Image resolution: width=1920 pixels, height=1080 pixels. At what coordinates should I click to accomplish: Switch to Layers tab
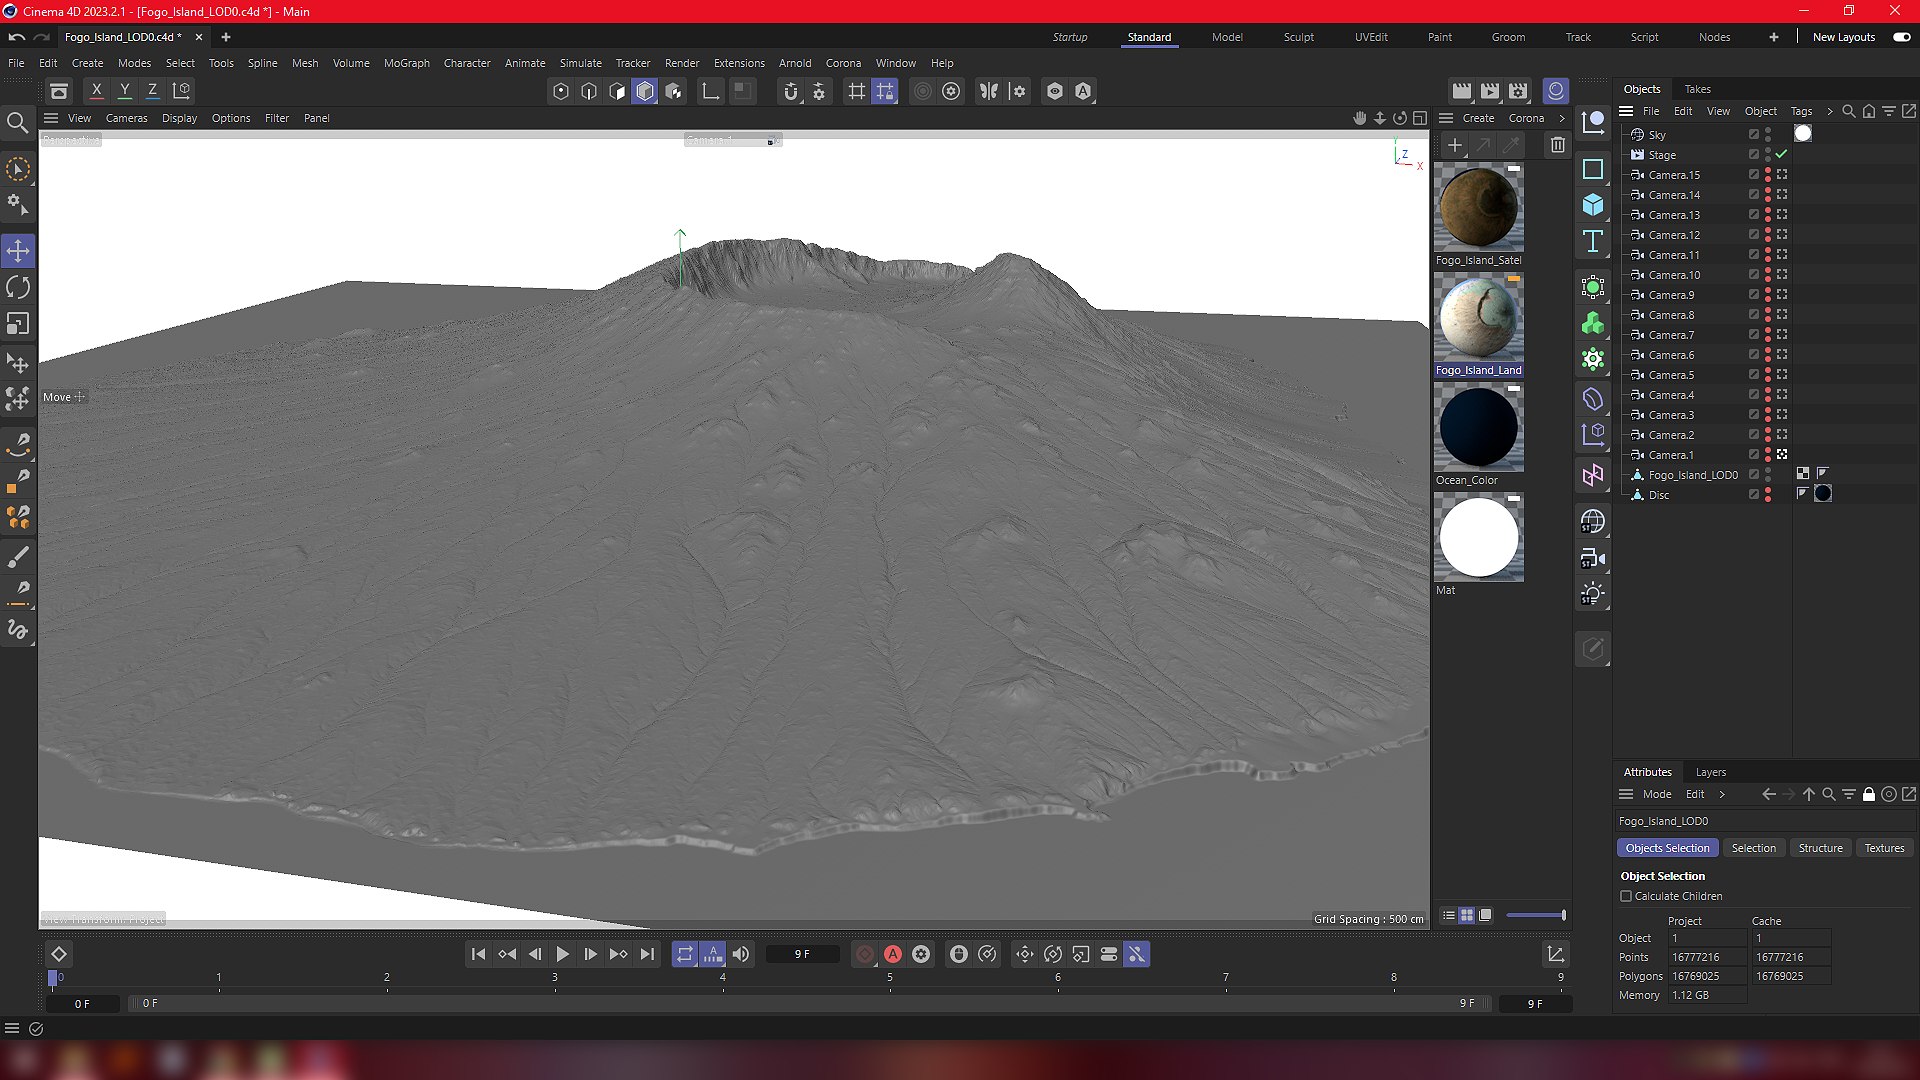tap(1710, 772)
